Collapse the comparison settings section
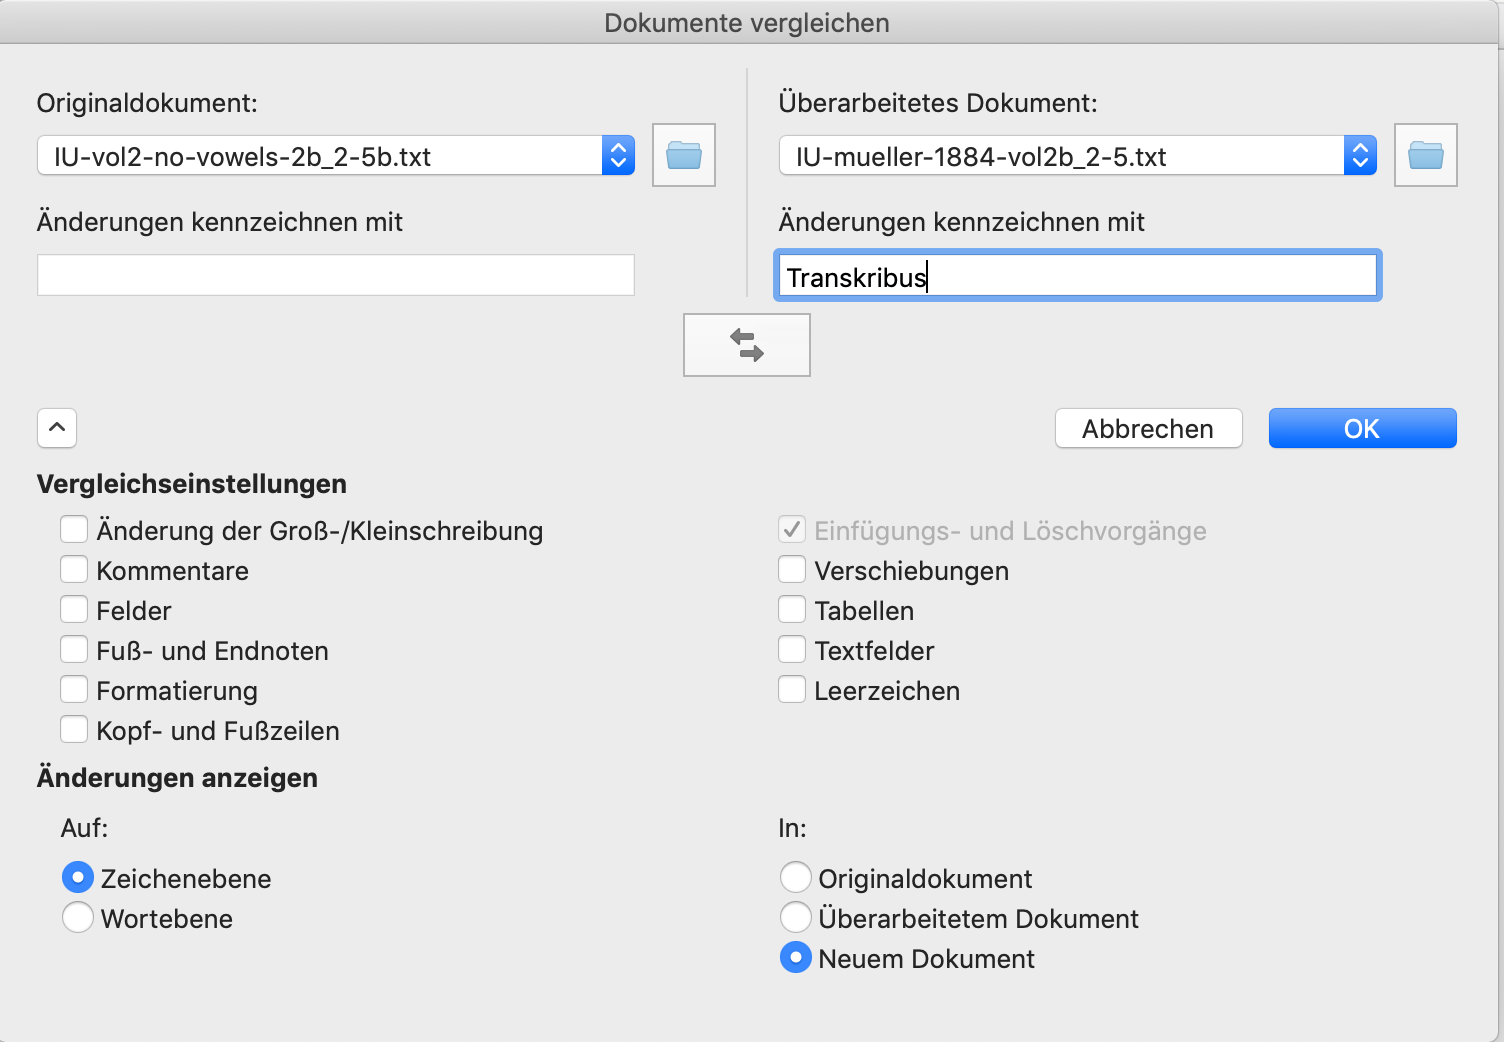The width and height of the screenshot is (1504, 1042). coord(57,428)
